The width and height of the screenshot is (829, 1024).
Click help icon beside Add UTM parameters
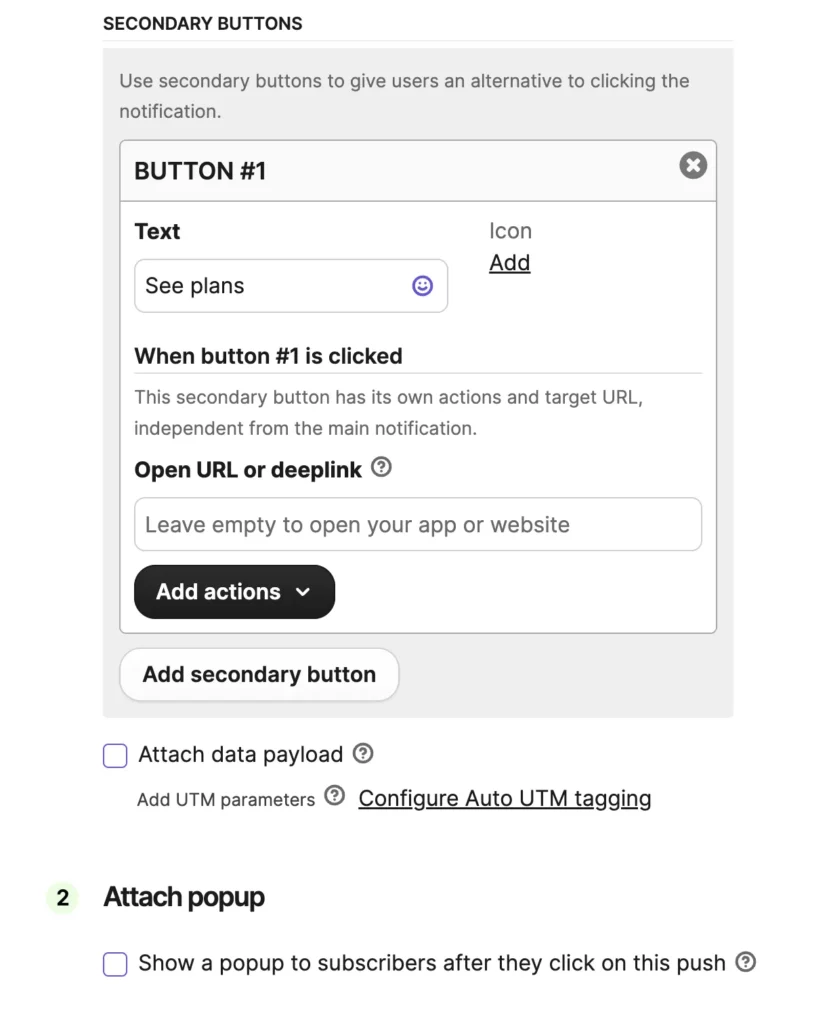[335, 796]
